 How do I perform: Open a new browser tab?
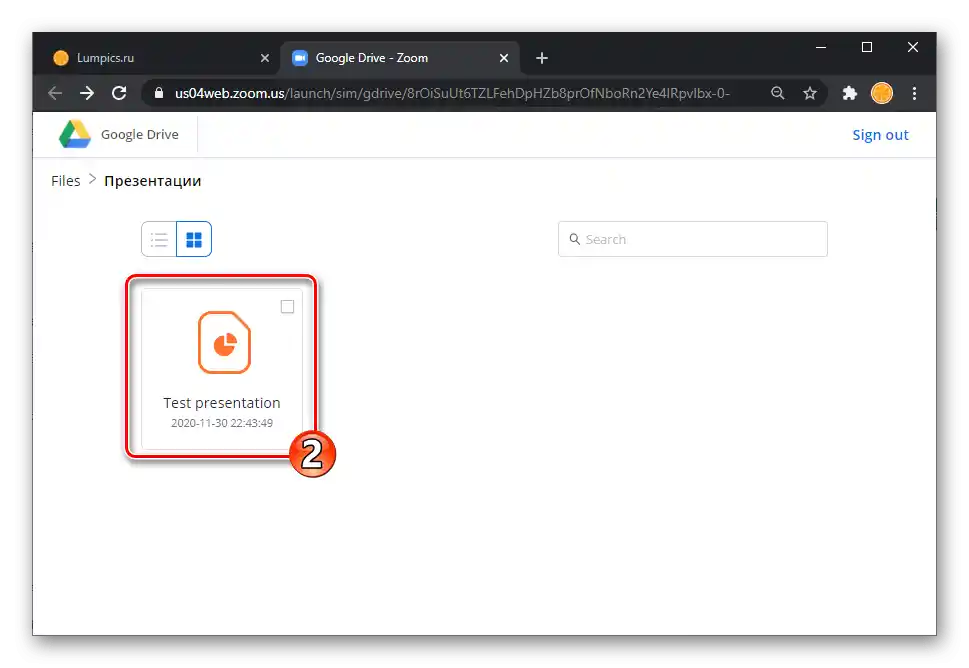click(x=542, y=58)
